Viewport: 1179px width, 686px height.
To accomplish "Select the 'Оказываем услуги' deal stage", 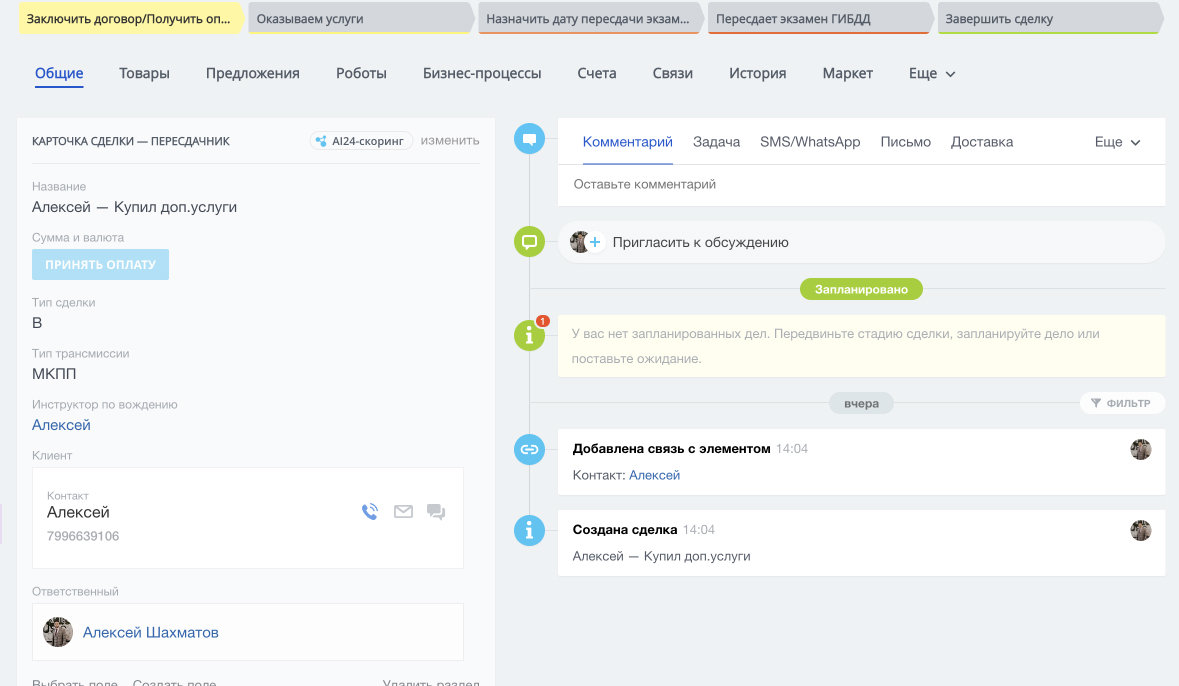I will (358, 19).
